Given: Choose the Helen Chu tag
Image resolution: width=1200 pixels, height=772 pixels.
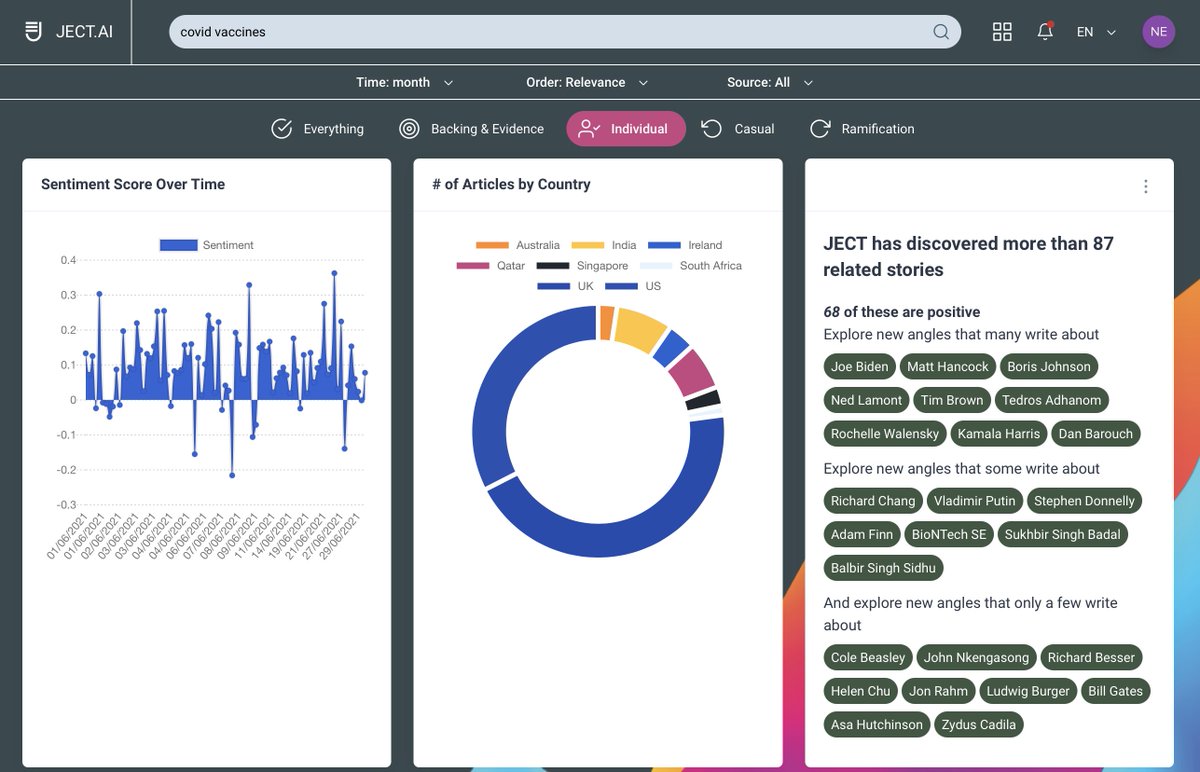Looking at the screenshot, I should [860, 691].
